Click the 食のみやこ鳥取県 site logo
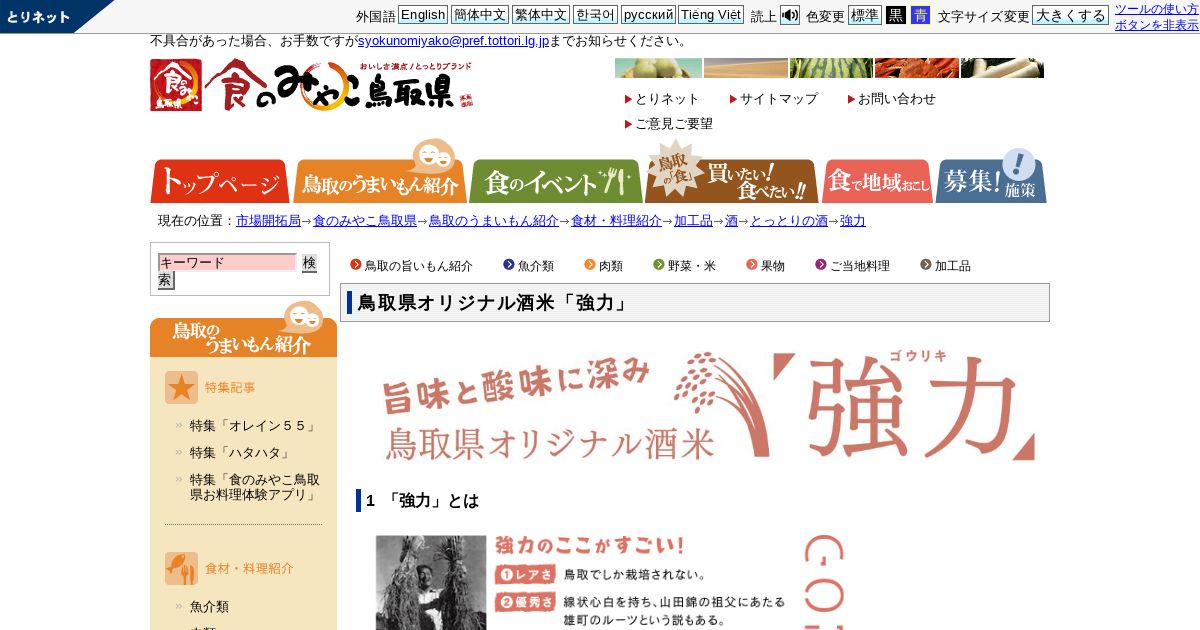This screenshot has width=1200, height=630. pos(312,85)
